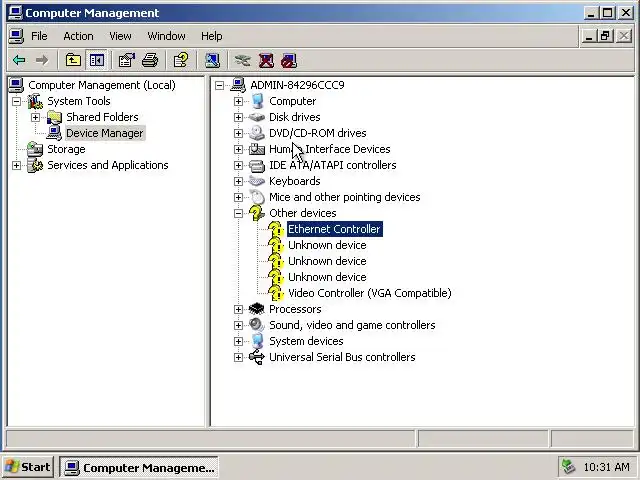Viewport: 640px width, 480px height.
Task: Expand the Processors node
Action: click(x=238, y=309)
